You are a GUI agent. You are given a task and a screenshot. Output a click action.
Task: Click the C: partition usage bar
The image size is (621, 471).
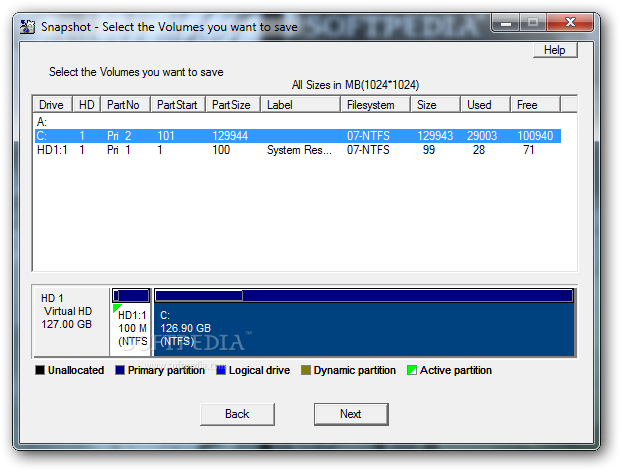(363, 296)
